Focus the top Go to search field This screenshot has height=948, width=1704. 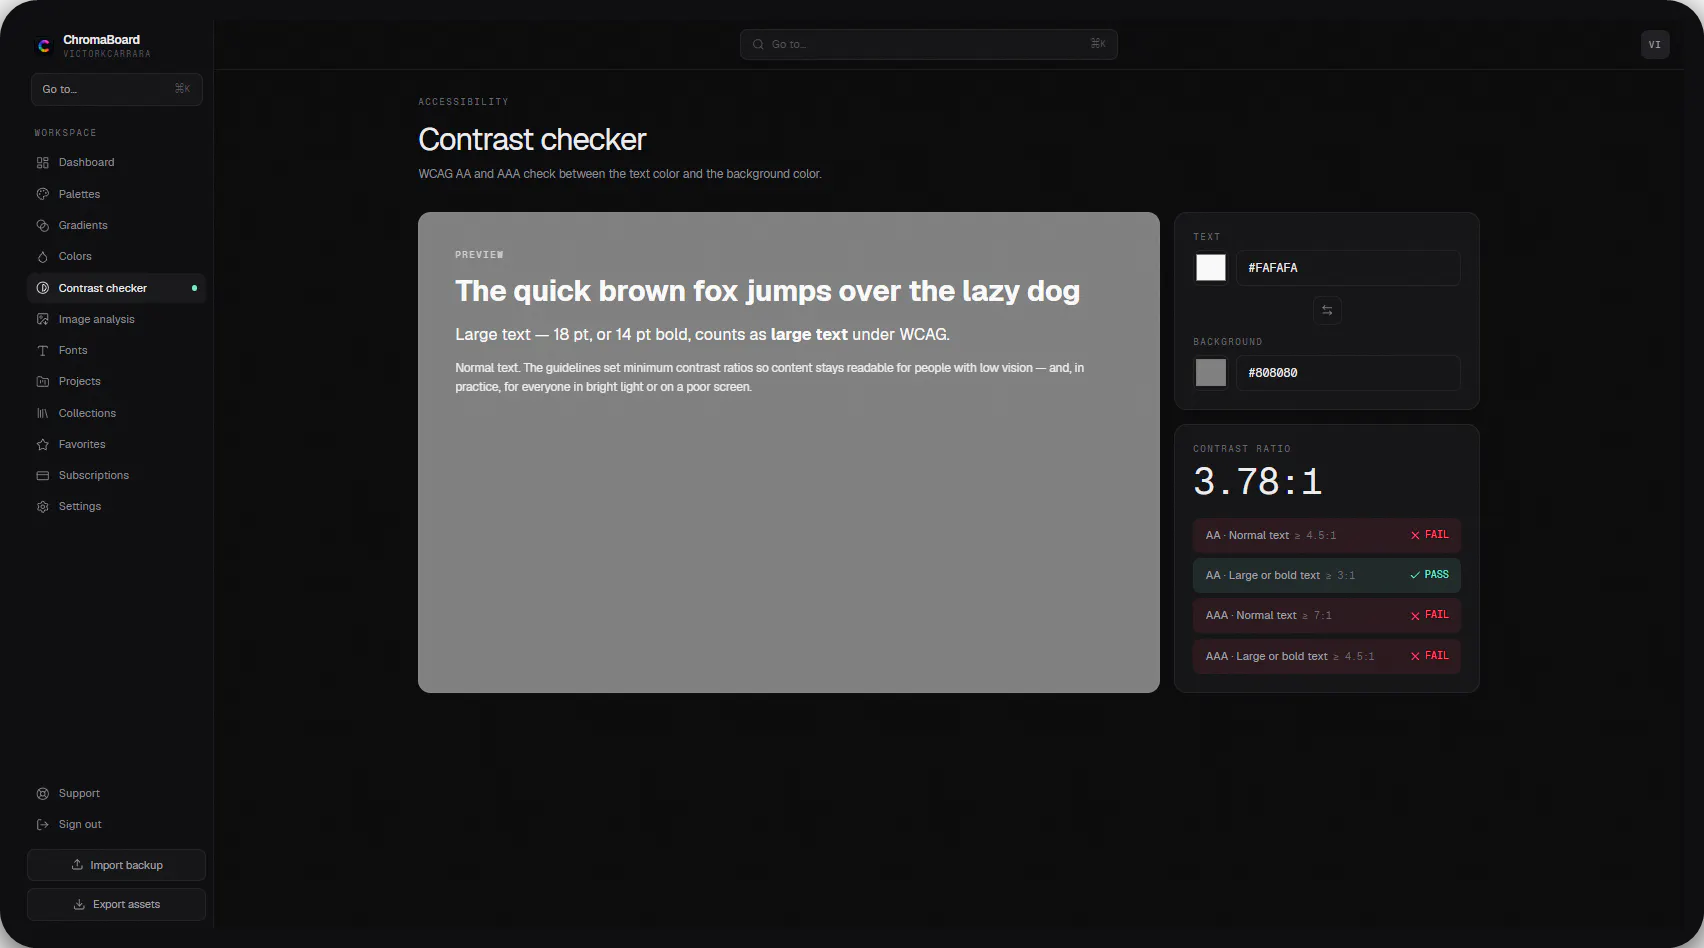(929, 44)
